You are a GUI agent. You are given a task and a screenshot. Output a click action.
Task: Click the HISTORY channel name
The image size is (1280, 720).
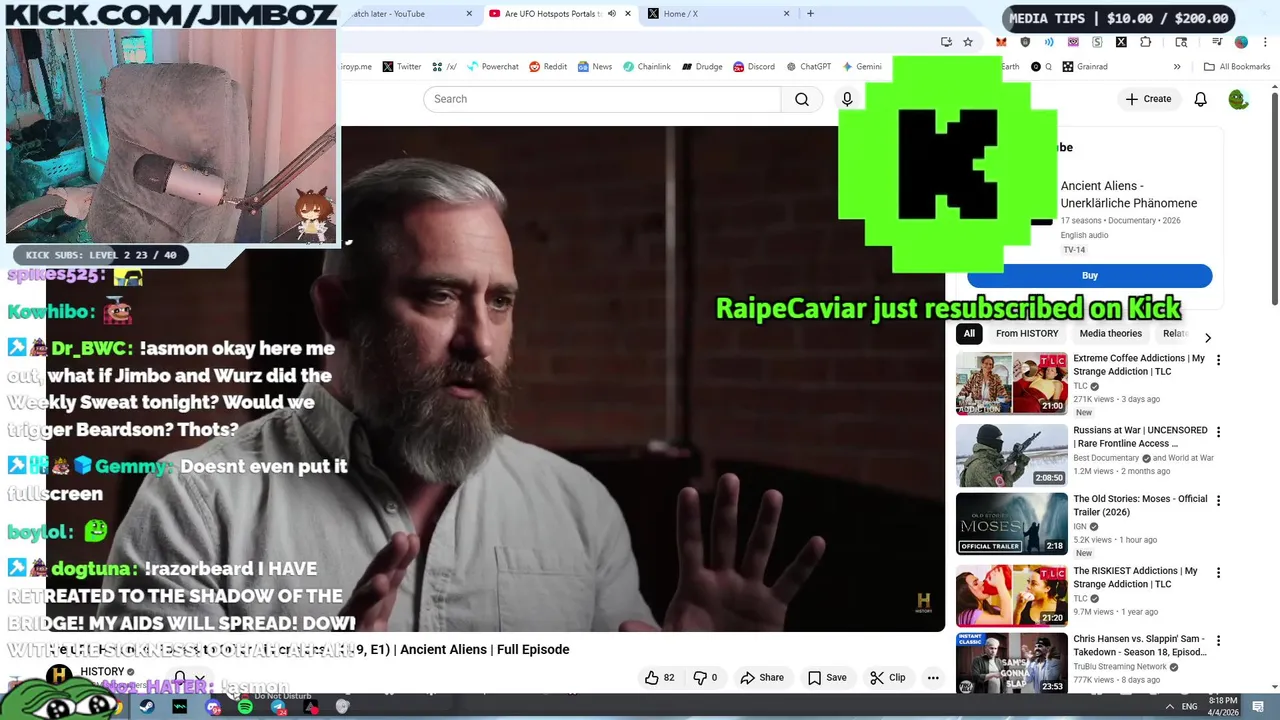(x=102, y=672)
